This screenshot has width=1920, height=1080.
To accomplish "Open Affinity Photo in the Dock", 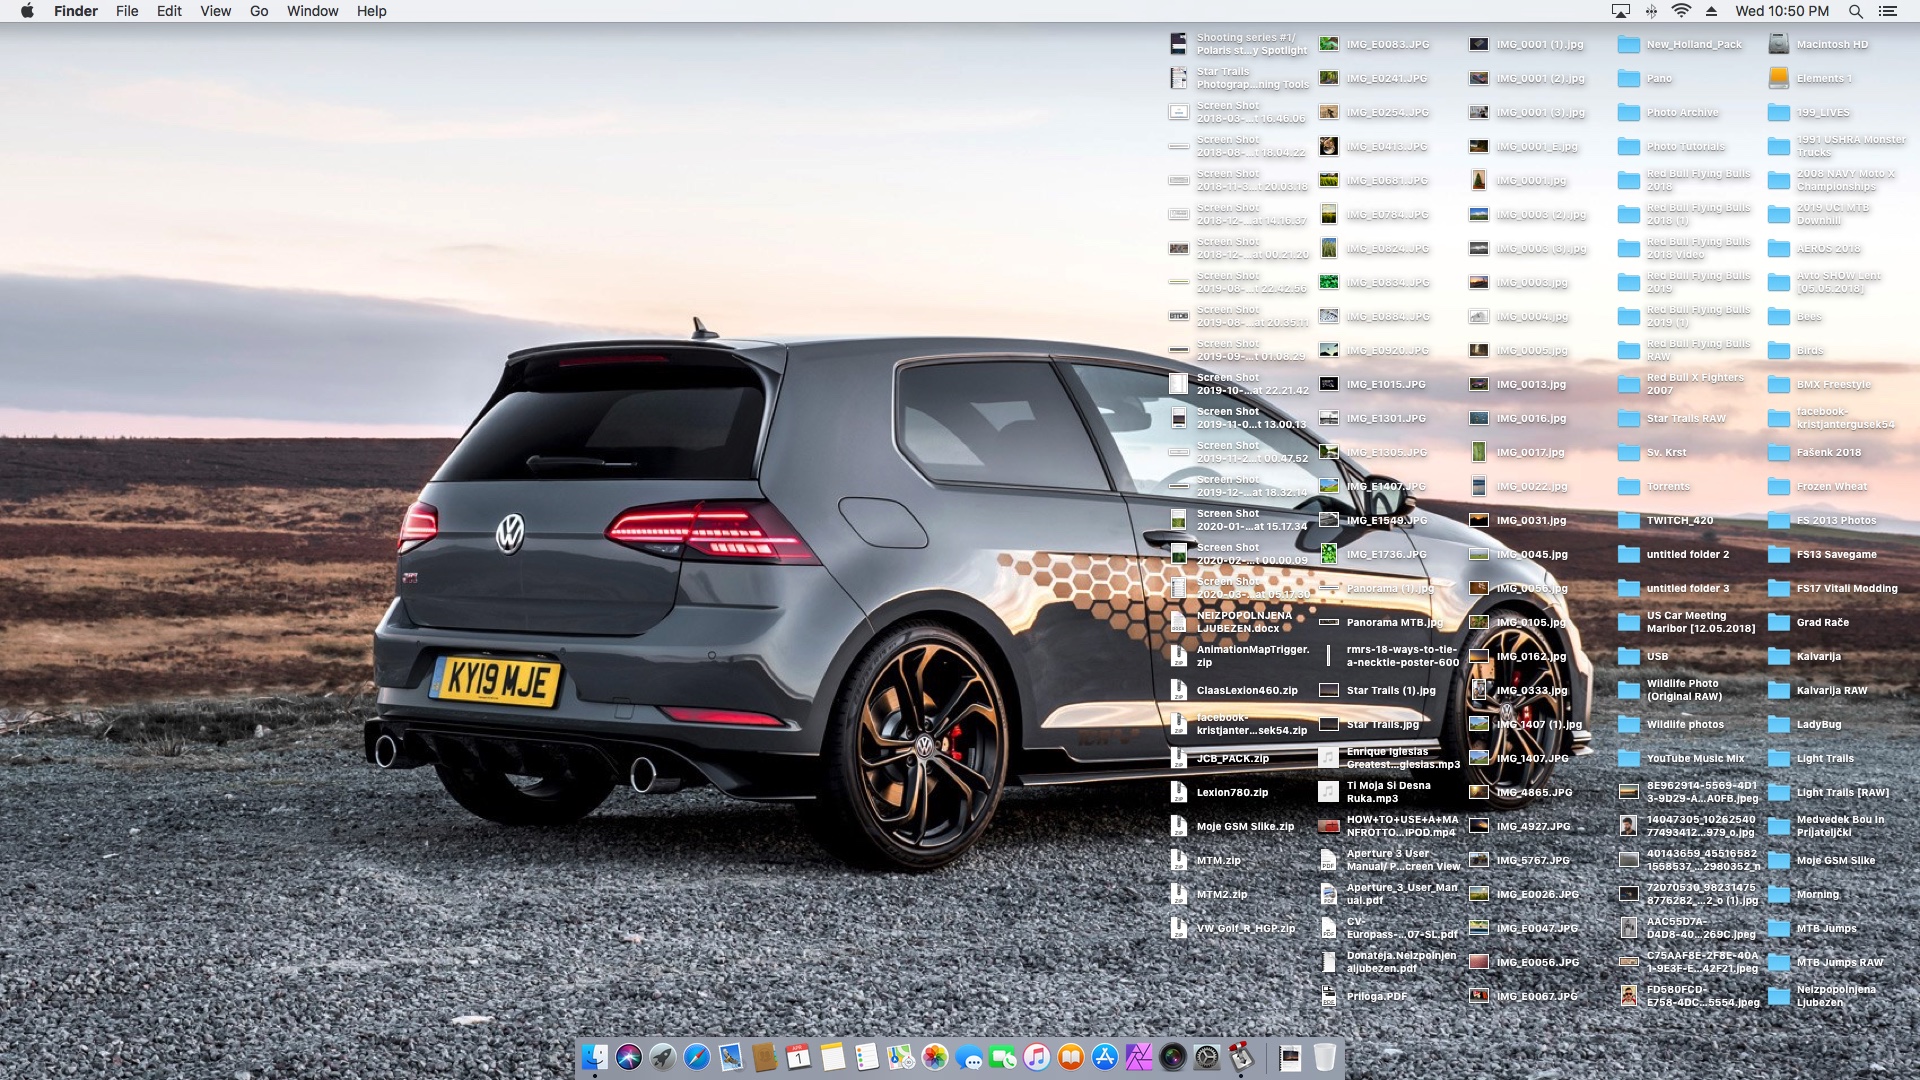I will 1139,1057.
